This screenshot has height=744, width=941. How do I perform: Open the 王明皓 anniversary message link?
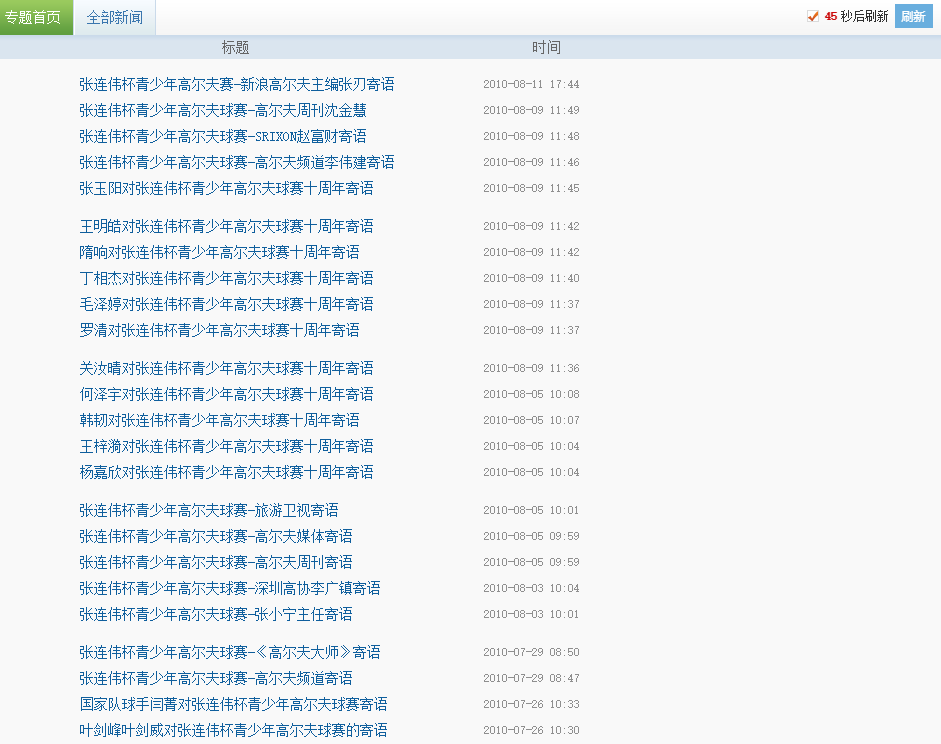(x=226, y=226)
